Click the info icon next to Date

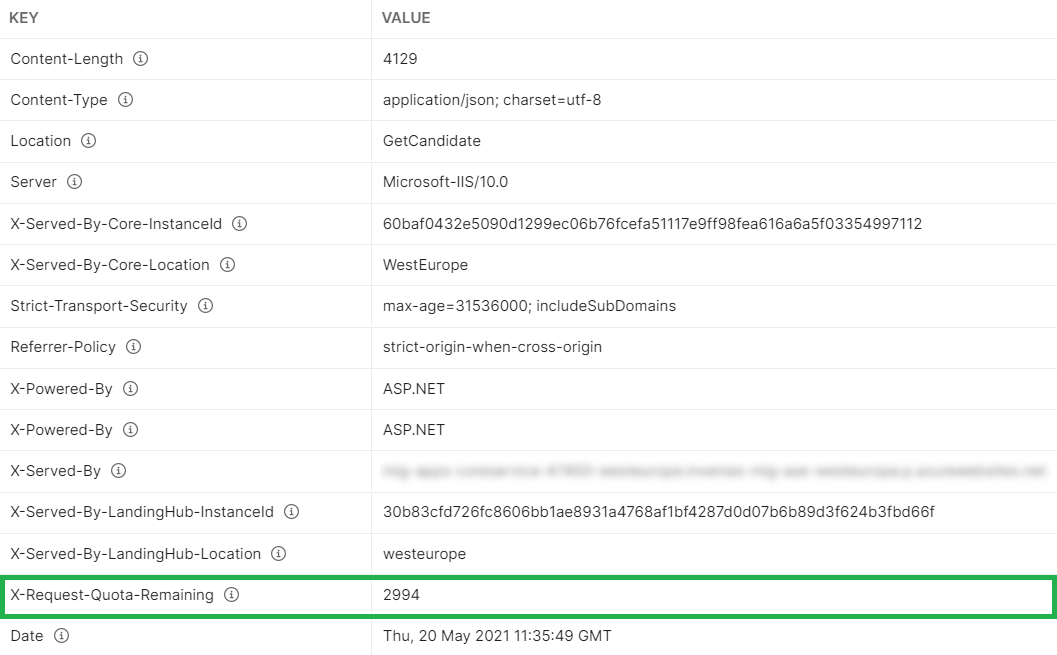pyautogui.click(x=59, y=636)
